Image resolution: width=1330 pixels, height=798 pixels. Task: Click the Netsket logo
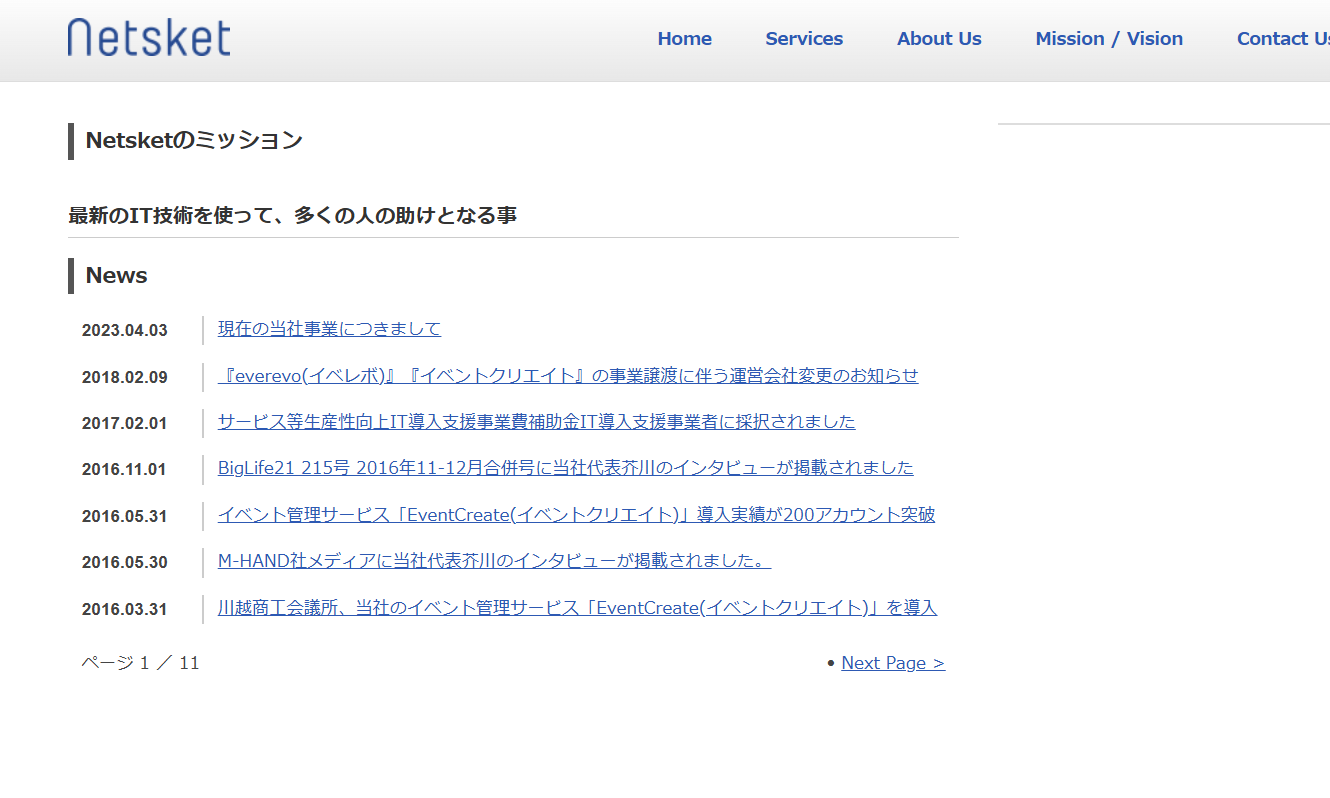point(148,37)
